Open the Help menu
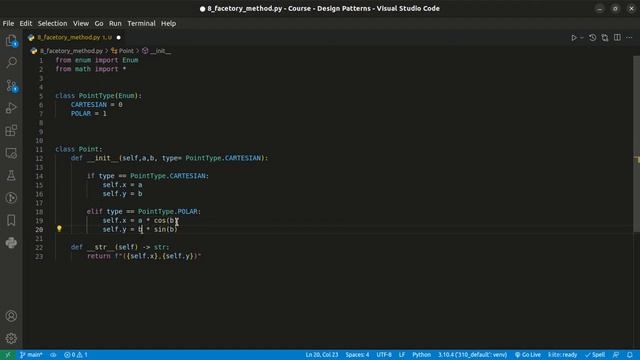The height and width of the screenshot is (360, 640). (x=168, y=23)
